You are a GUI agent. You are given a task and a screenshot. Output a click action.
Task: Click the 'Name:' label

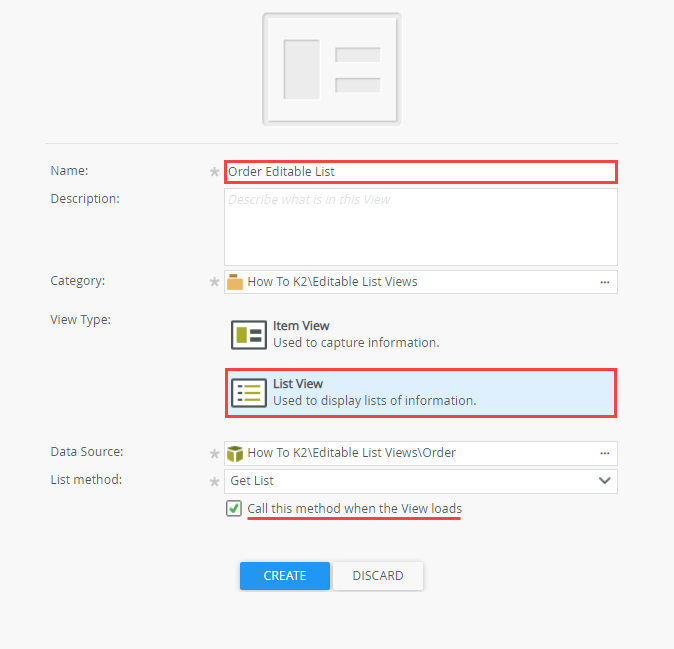tap(69, 171)
